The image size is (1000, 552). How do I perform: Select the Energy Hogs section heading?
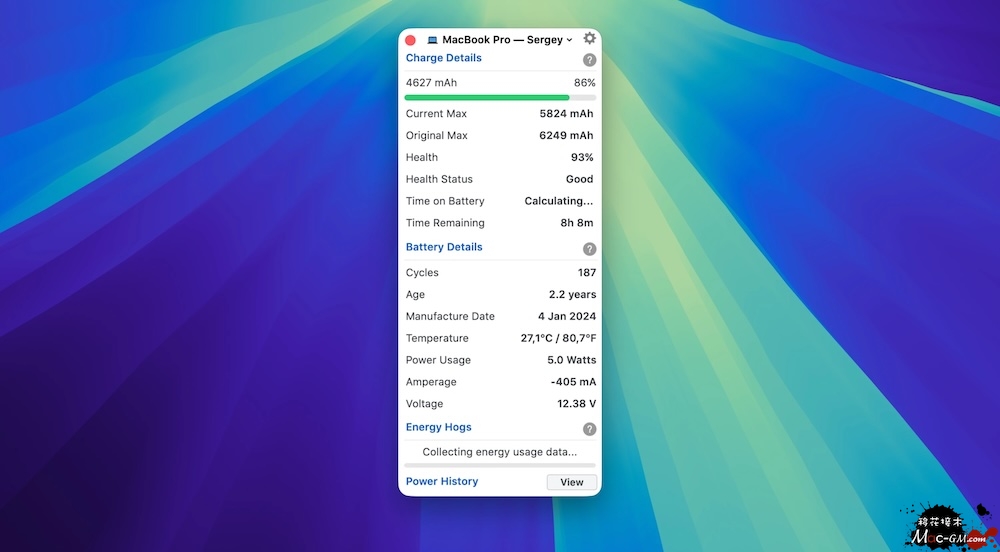click(438, 427)
